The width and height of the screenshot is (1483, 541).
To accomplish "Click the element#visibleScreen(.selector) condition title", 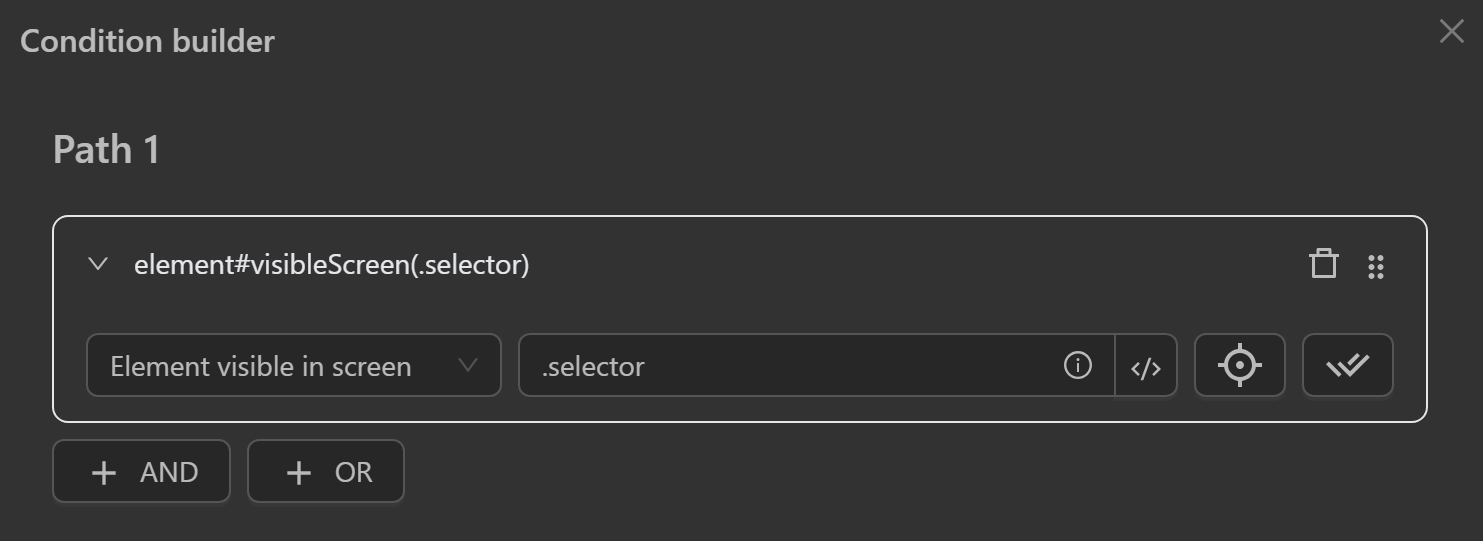I will 331,265.
